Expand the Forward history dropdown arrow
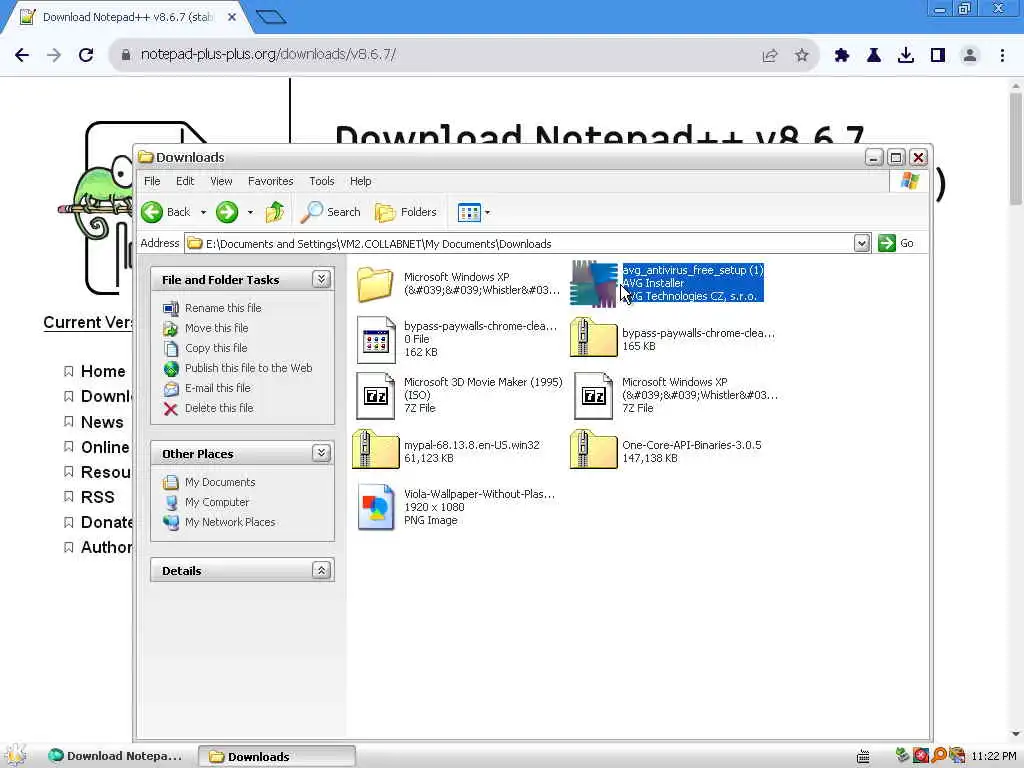The height and width of the screenshot is (768, 1024). click(x=250, y=212)
